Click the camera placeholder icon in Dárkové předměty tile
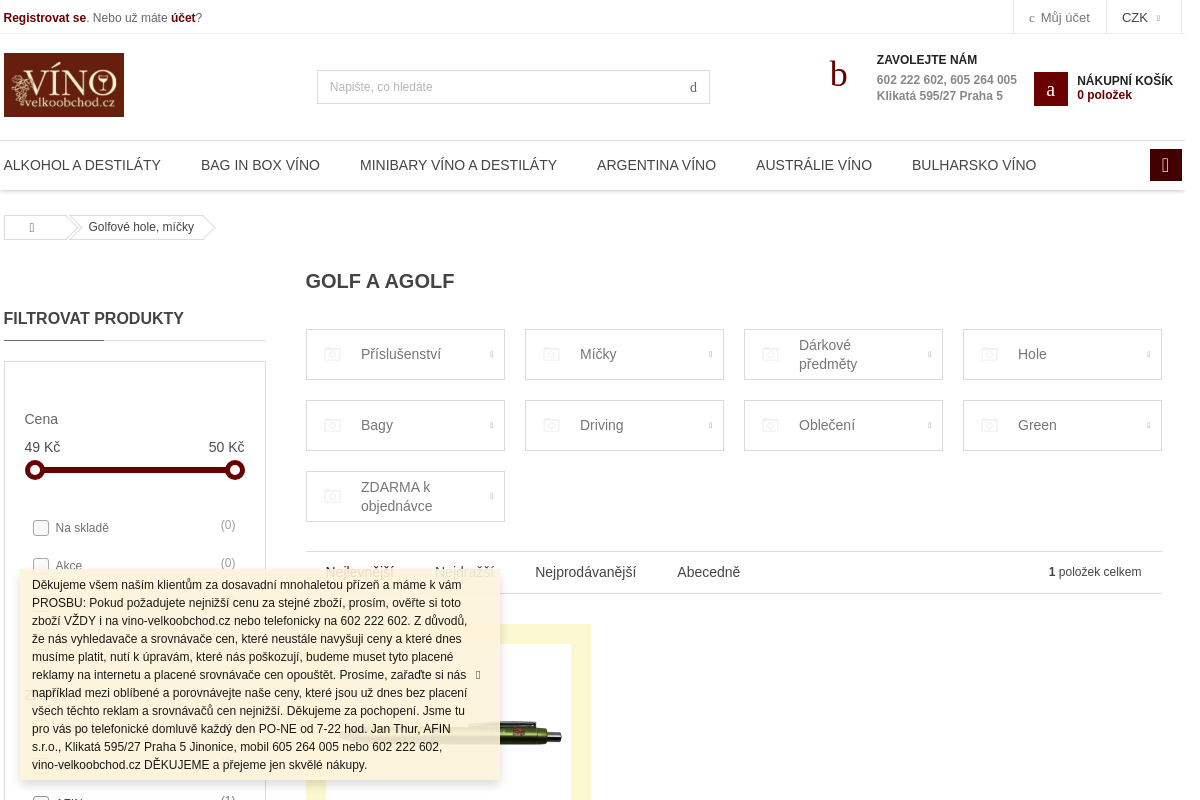The height and width of the screenshot is (800, 1200). click(x=771, y=354)
